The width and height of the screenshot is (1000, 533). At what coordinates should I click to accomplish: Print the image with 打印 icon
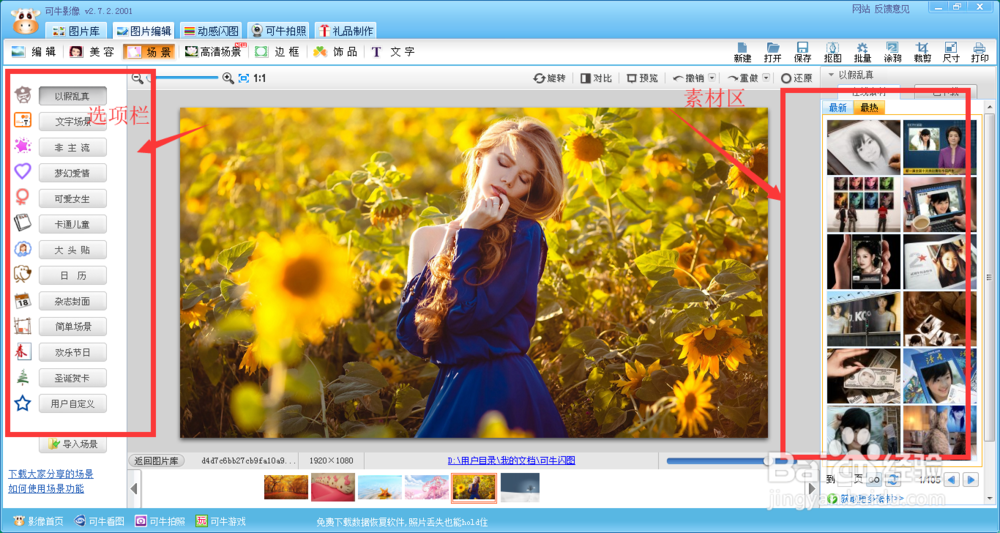(x=980, y=52)
